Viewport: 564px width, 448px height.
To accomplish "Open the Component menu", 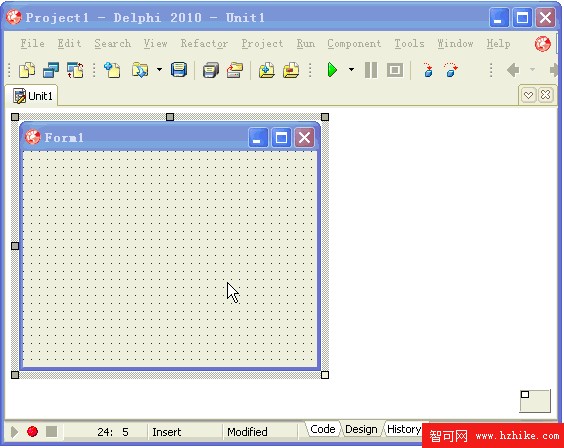I will point(354,44).
